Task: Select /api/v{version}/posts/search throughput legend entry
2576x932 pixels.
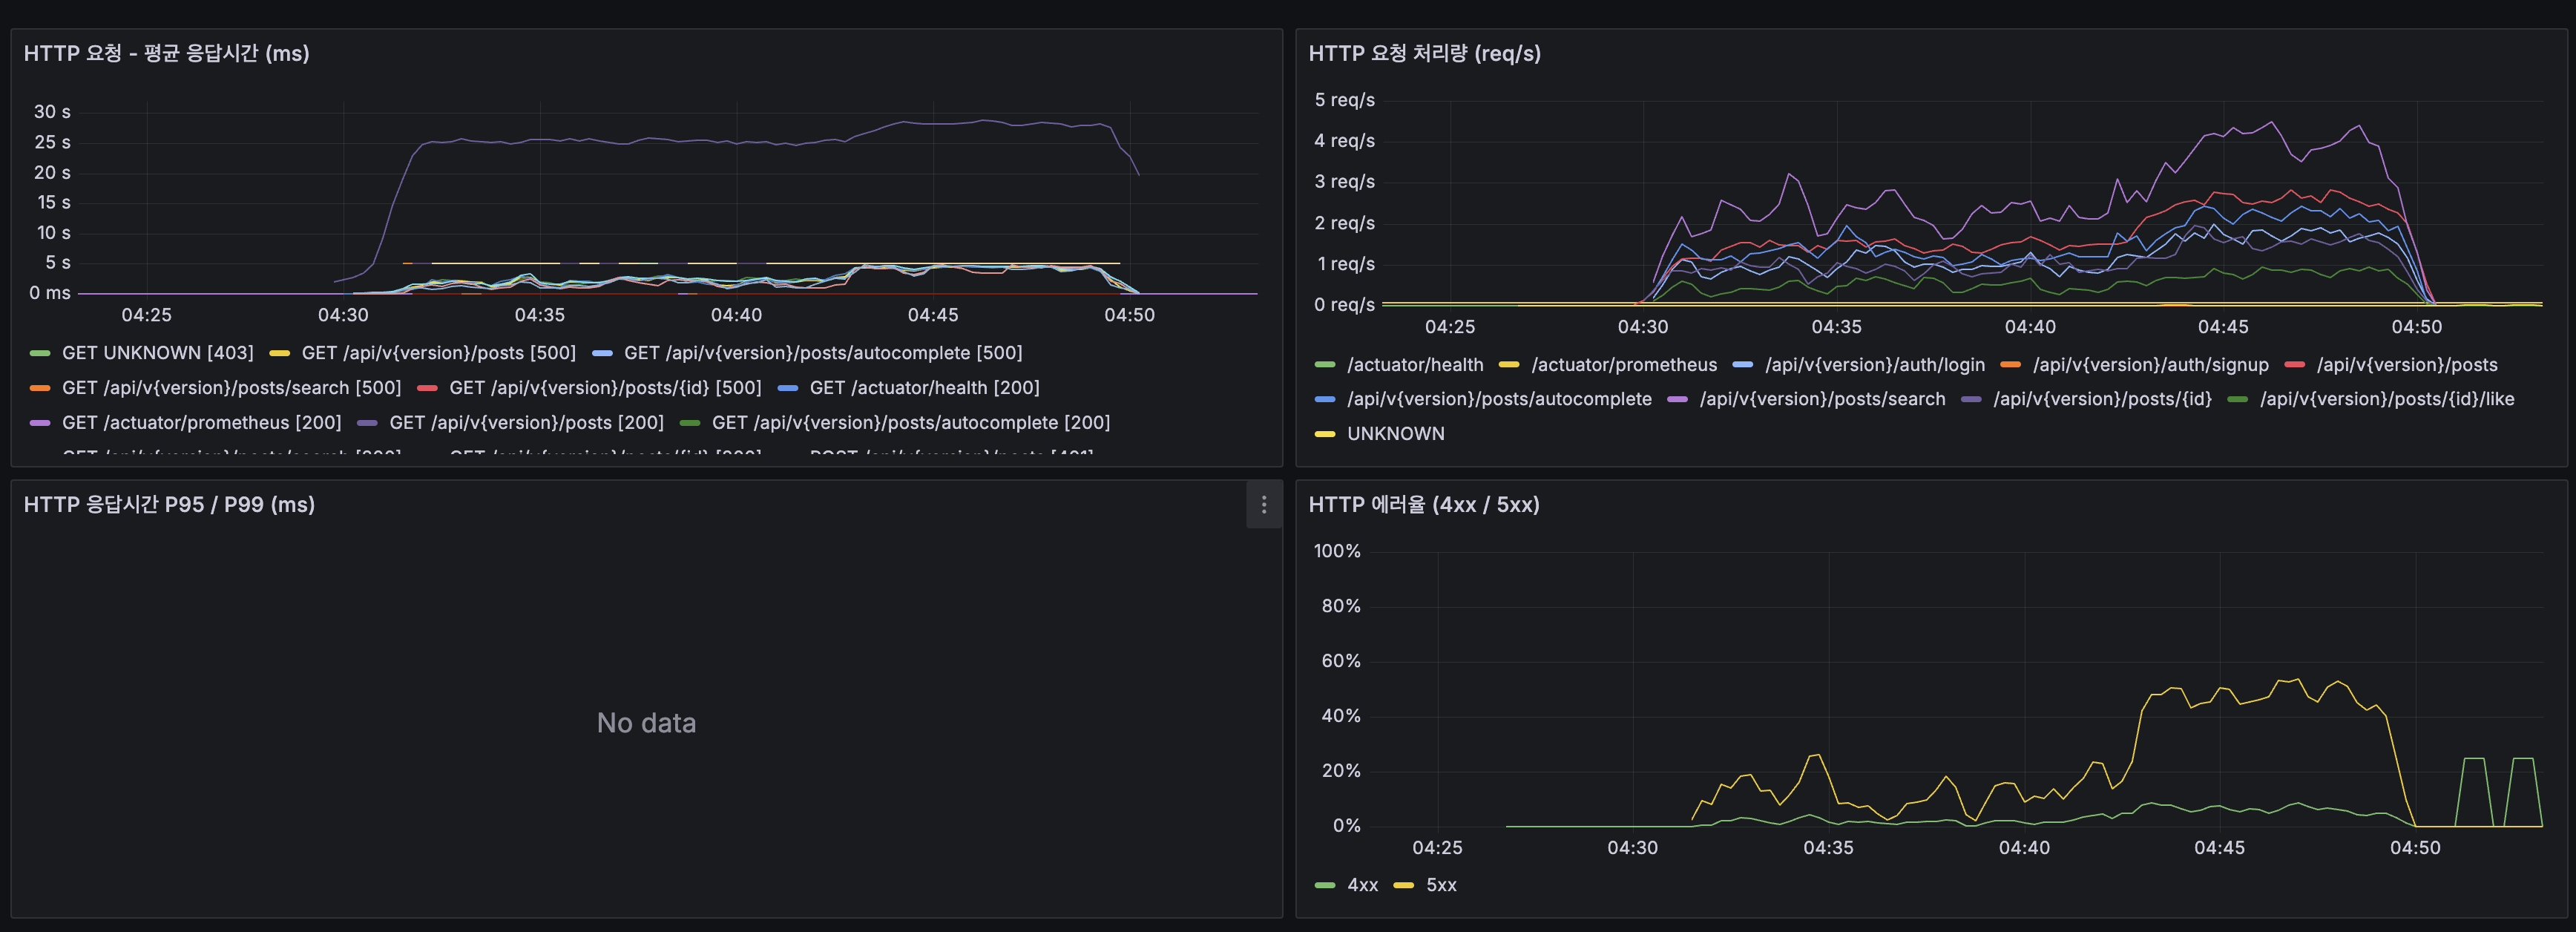Action: (x=1822, y=399)
